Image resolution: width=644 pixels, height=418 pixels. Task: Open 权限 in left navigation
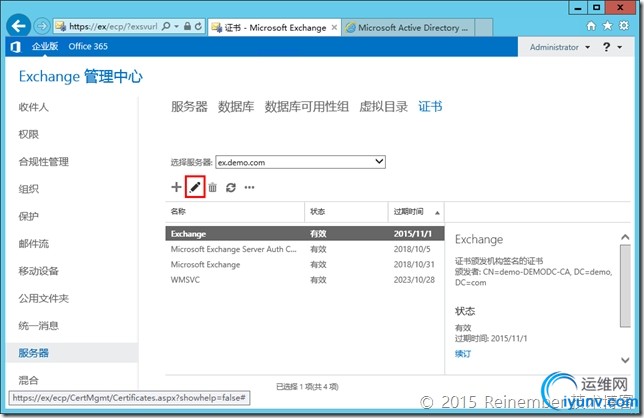click(28, 134)
